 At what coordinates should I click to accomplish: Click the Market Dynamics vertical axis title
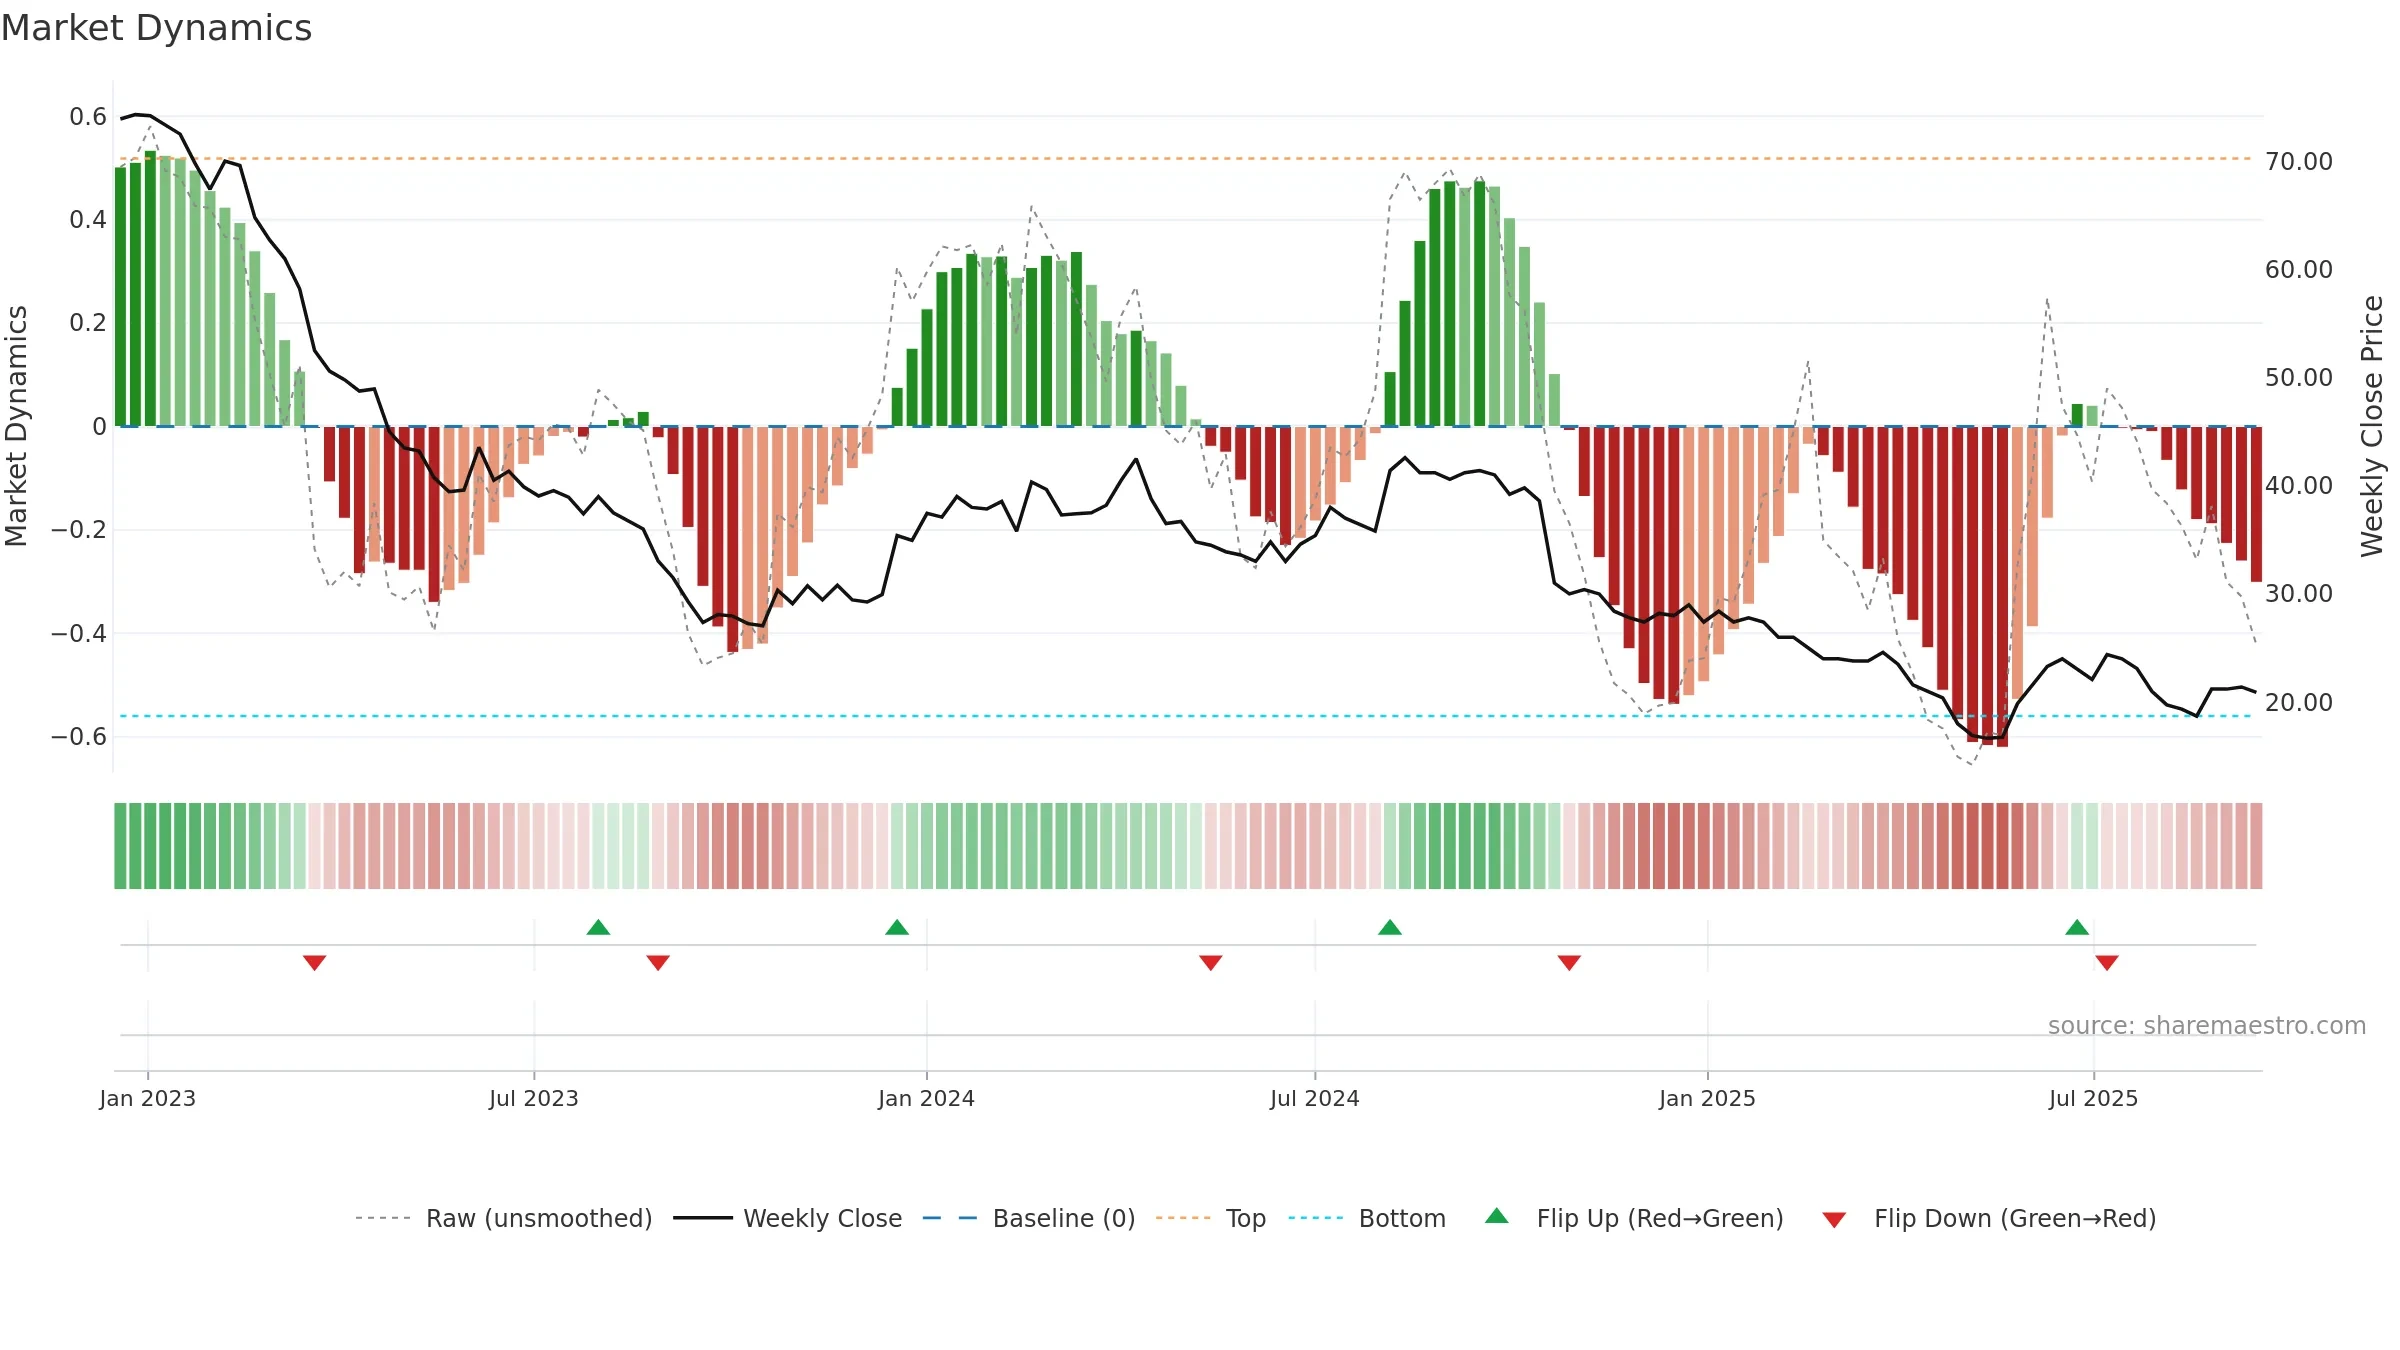pos(16,426)
